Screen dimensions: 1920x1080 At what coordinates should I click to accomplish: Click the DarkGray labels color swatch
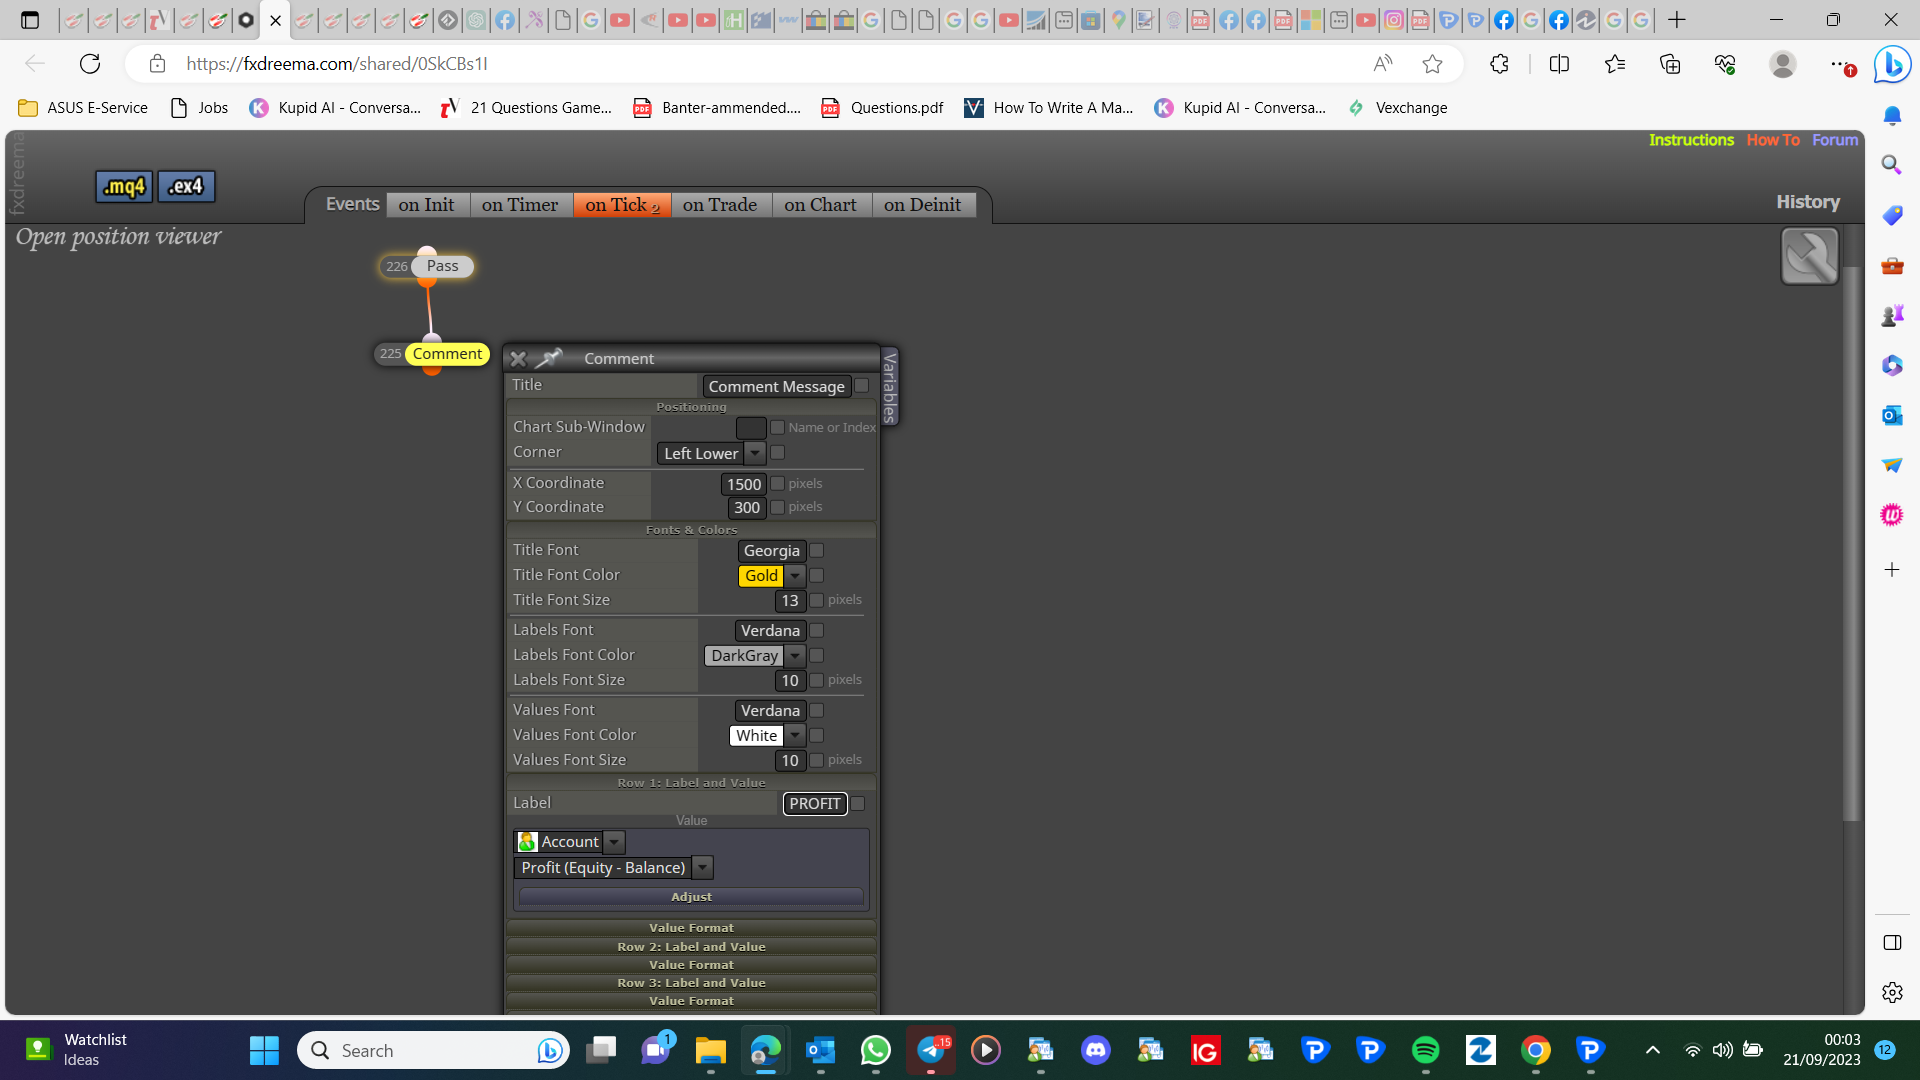(x=744, y=656)
